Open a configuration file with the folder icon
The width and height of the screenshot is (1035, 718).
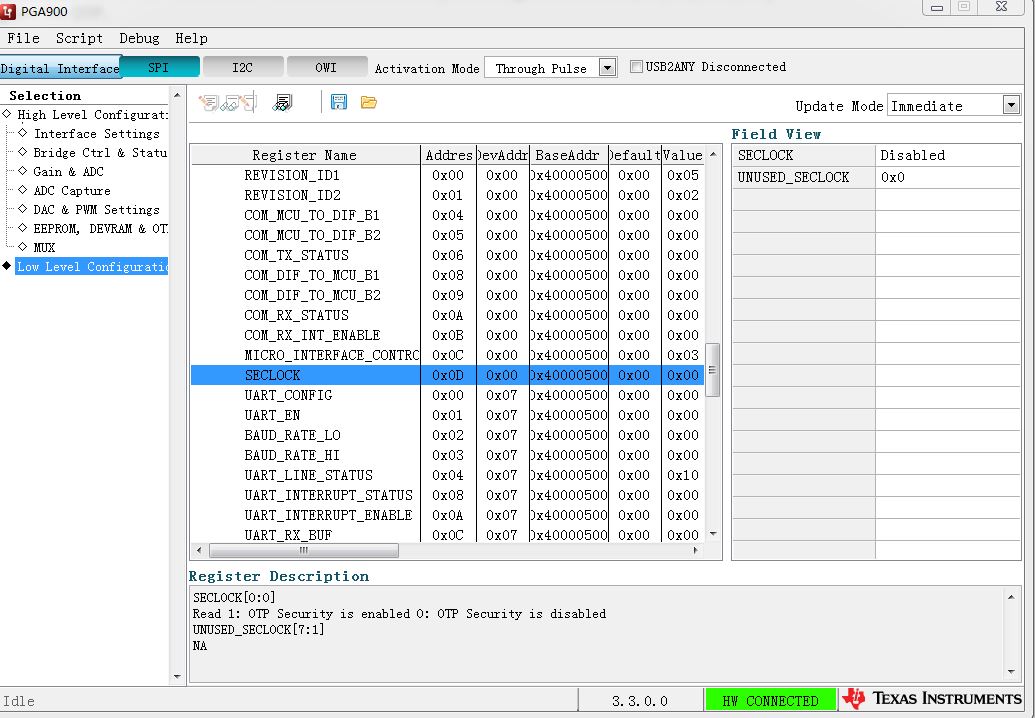[x=368, y=102]
